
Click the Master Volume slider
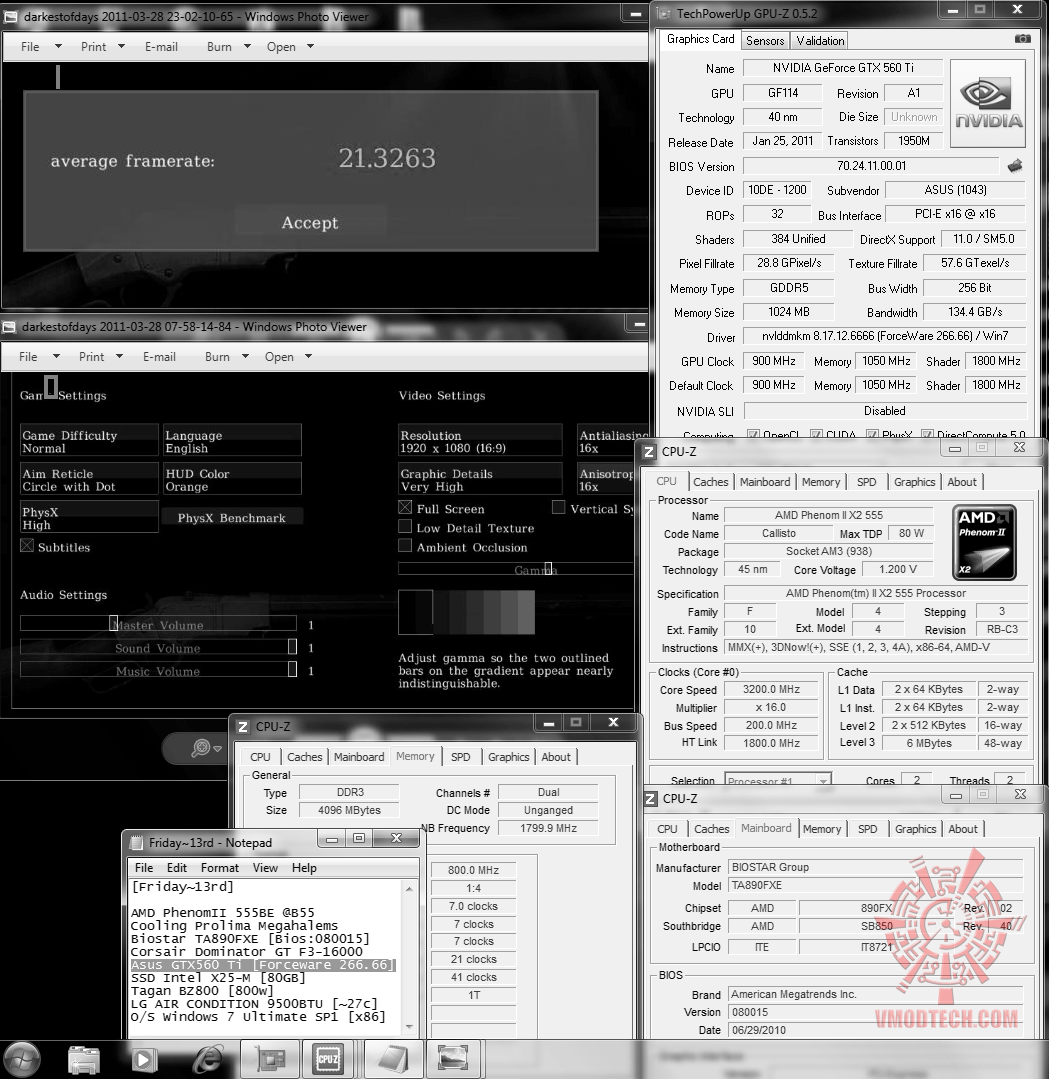click(x=158, y=623)
